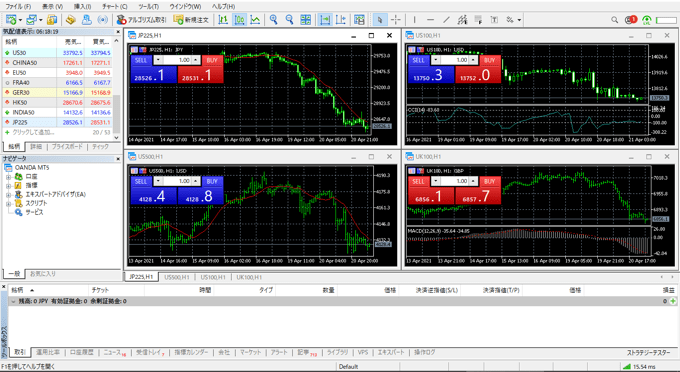Expand the 指標 tree node
Image resolution: width=680 pixels, height=372 pixels.
tap(8, 186)
